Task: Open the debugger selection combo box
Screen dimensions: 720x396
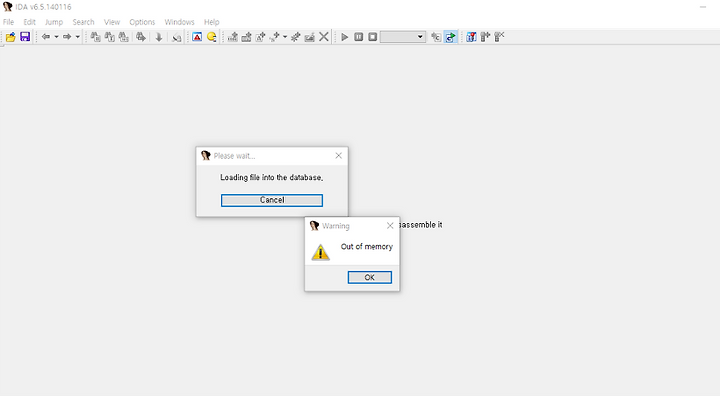Action: point(403,37)
